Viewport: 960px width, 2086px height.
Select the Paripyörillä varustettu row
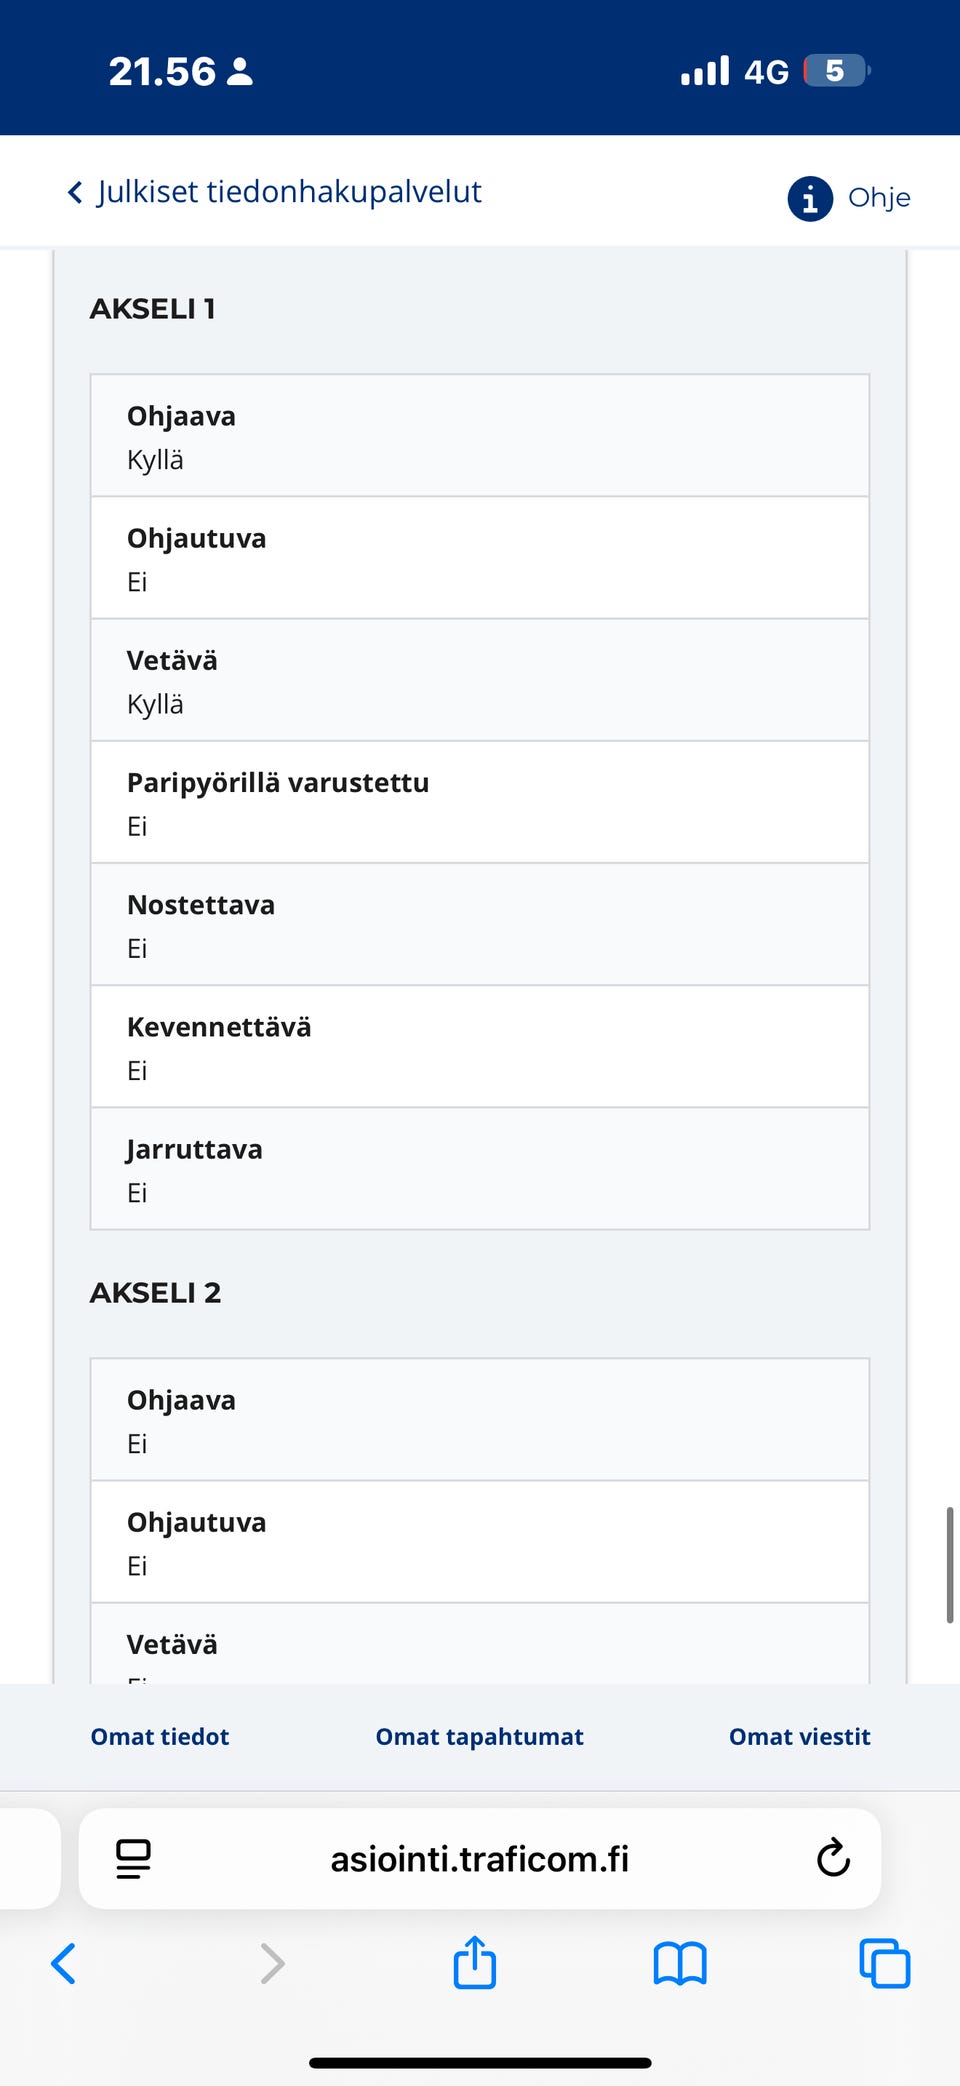(480, 803)
